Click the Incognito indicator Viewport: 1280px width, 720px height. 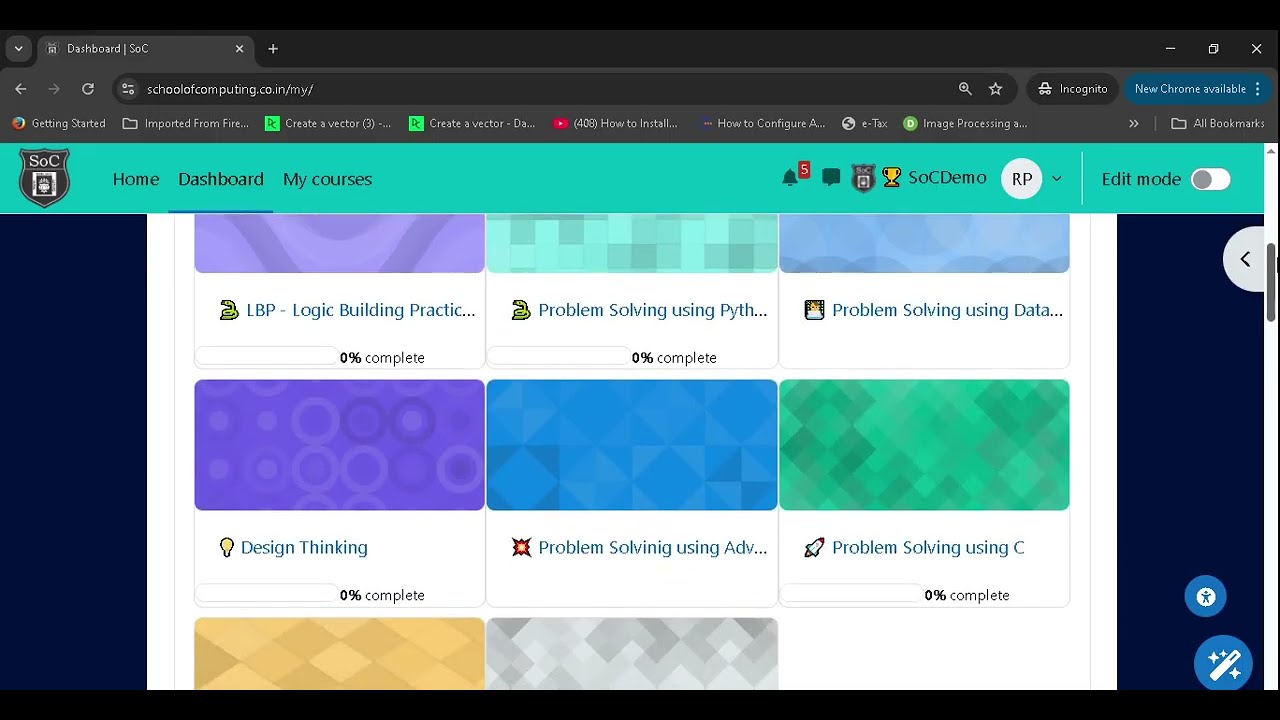pyautogui.click(x=1073, y=89)
